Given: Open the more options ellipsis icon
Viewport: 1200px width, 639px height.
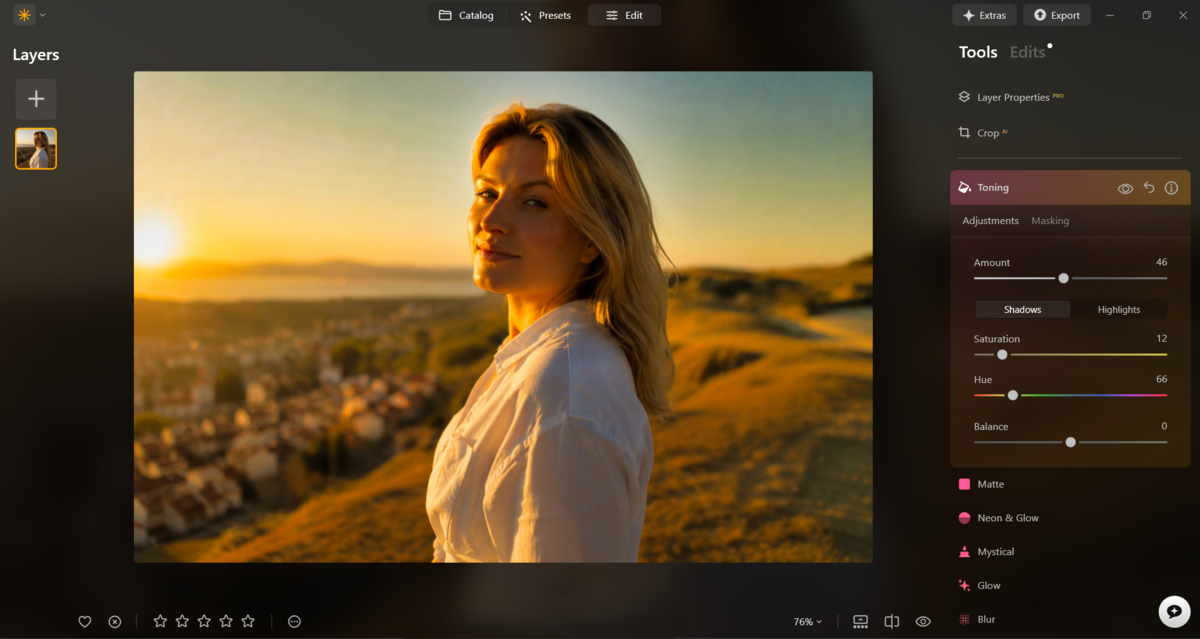Looking at the screenshot, I should tap(294, 622).
